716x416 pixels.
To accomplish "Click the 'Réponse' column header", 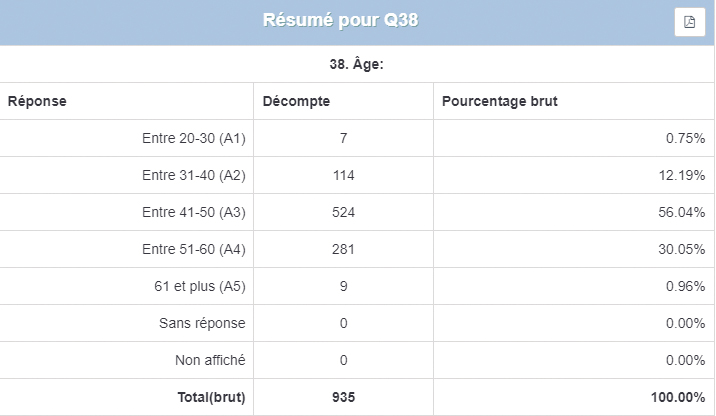I will pyautogui.click(x=37, y=101).
